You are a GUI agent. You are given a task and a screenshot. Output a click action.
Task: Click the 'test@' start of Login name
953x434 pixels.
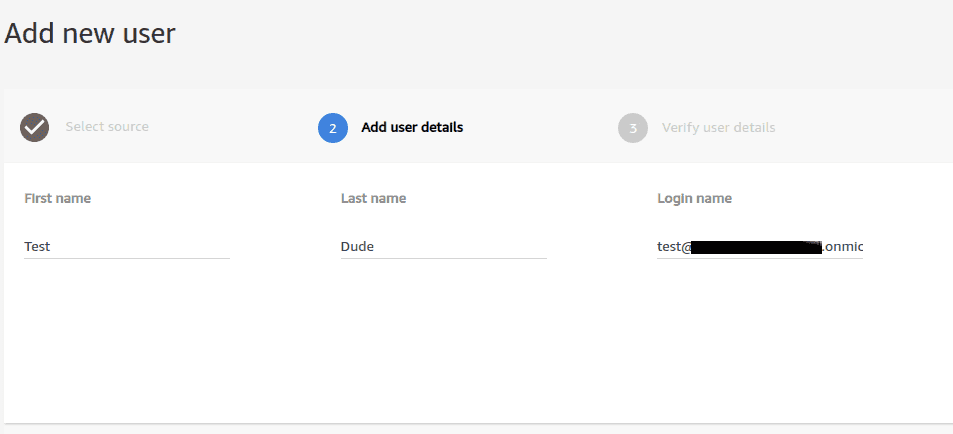coord(674,247)
